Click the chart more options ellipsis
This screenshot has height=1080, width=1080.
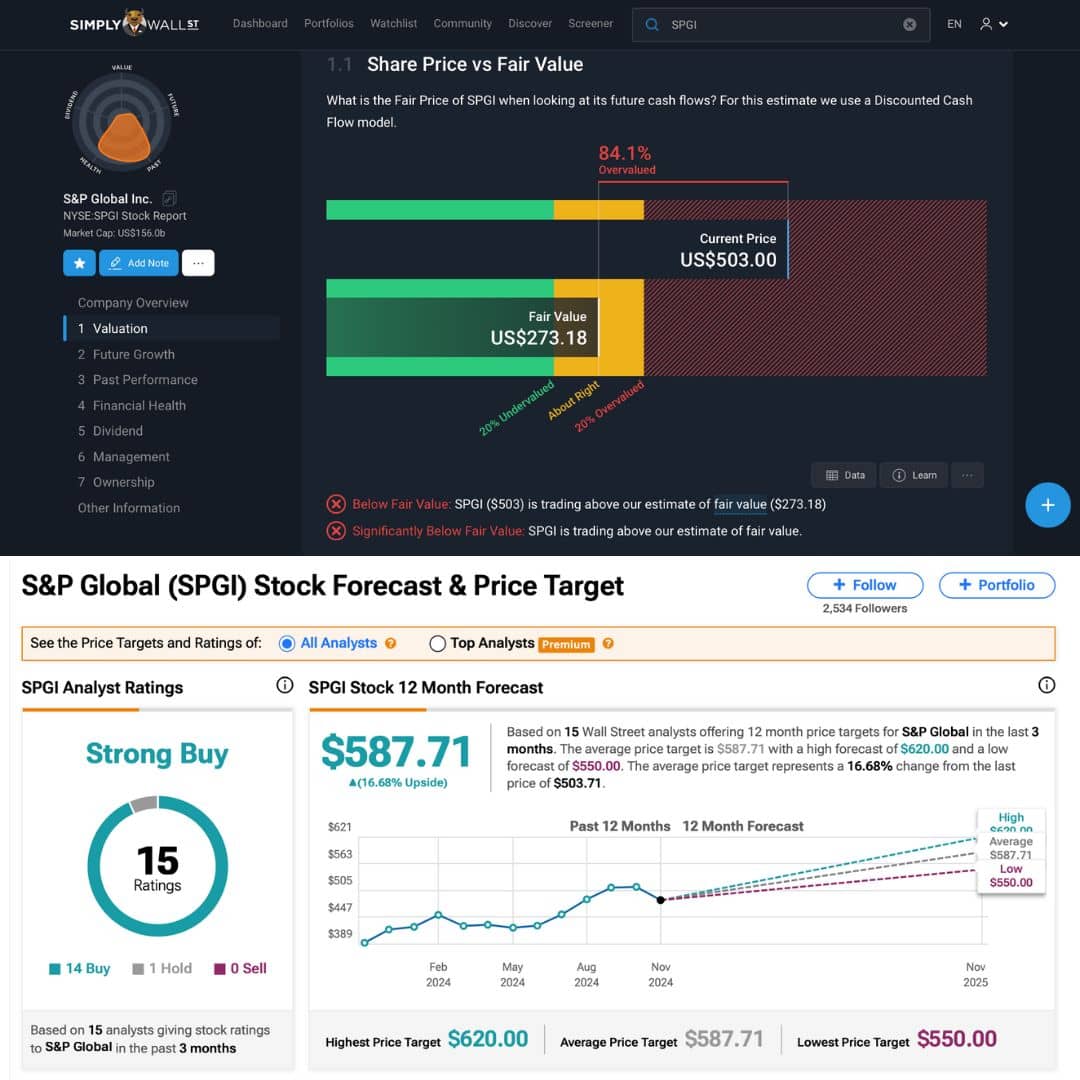(x=967, y=475)
